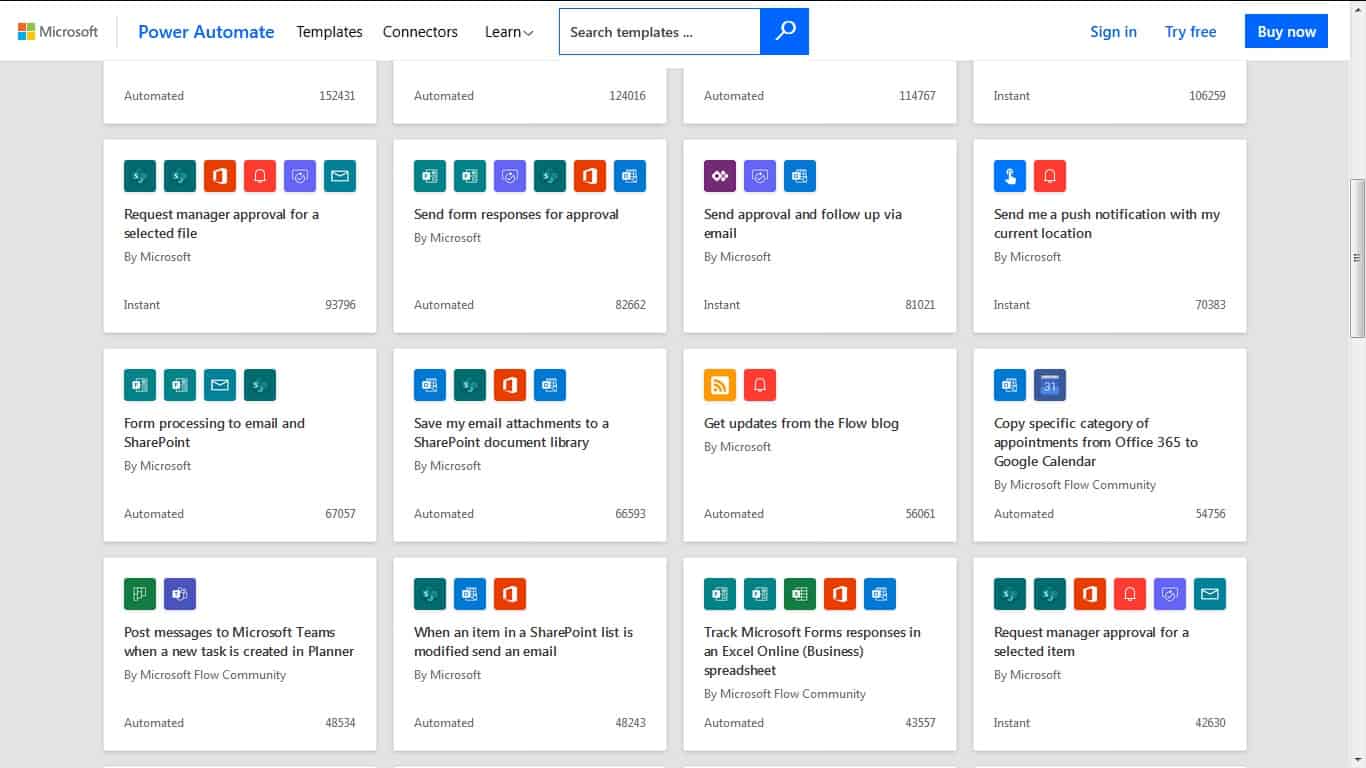Open "Copy specific category of appointments" template

(x=1096, y=442)
